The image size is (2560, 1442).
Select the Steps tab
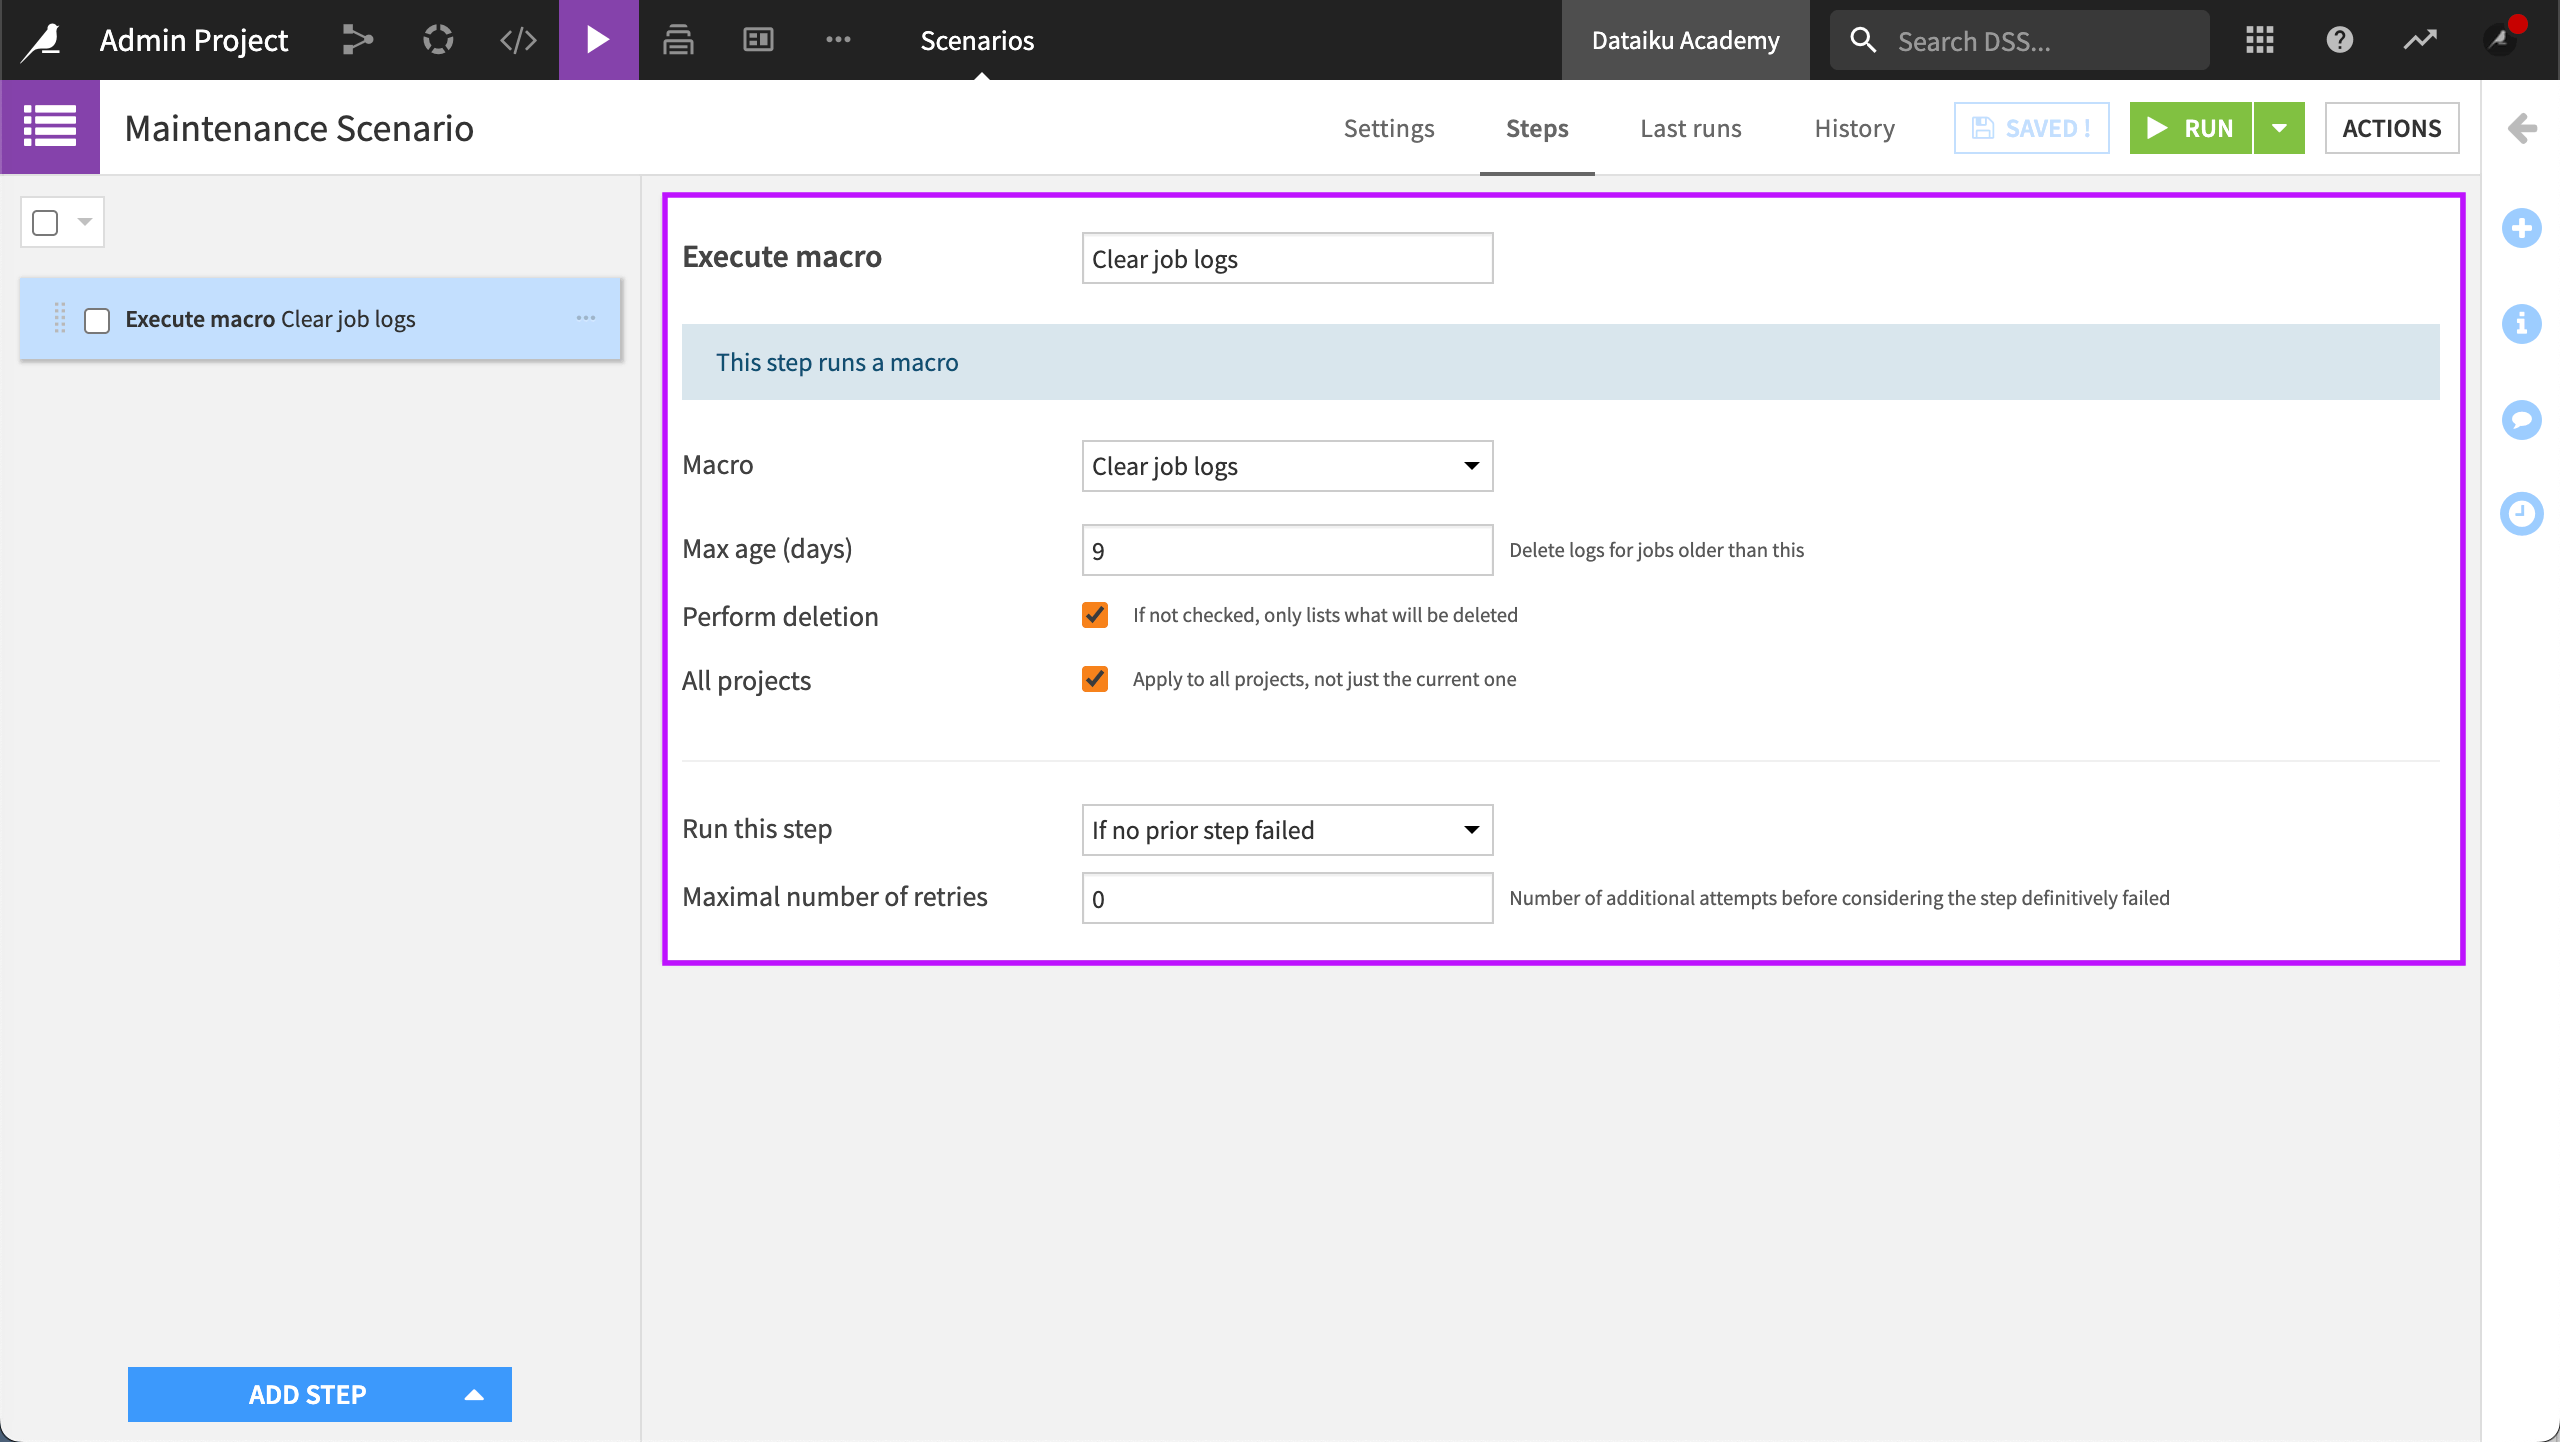(1537, 128)
